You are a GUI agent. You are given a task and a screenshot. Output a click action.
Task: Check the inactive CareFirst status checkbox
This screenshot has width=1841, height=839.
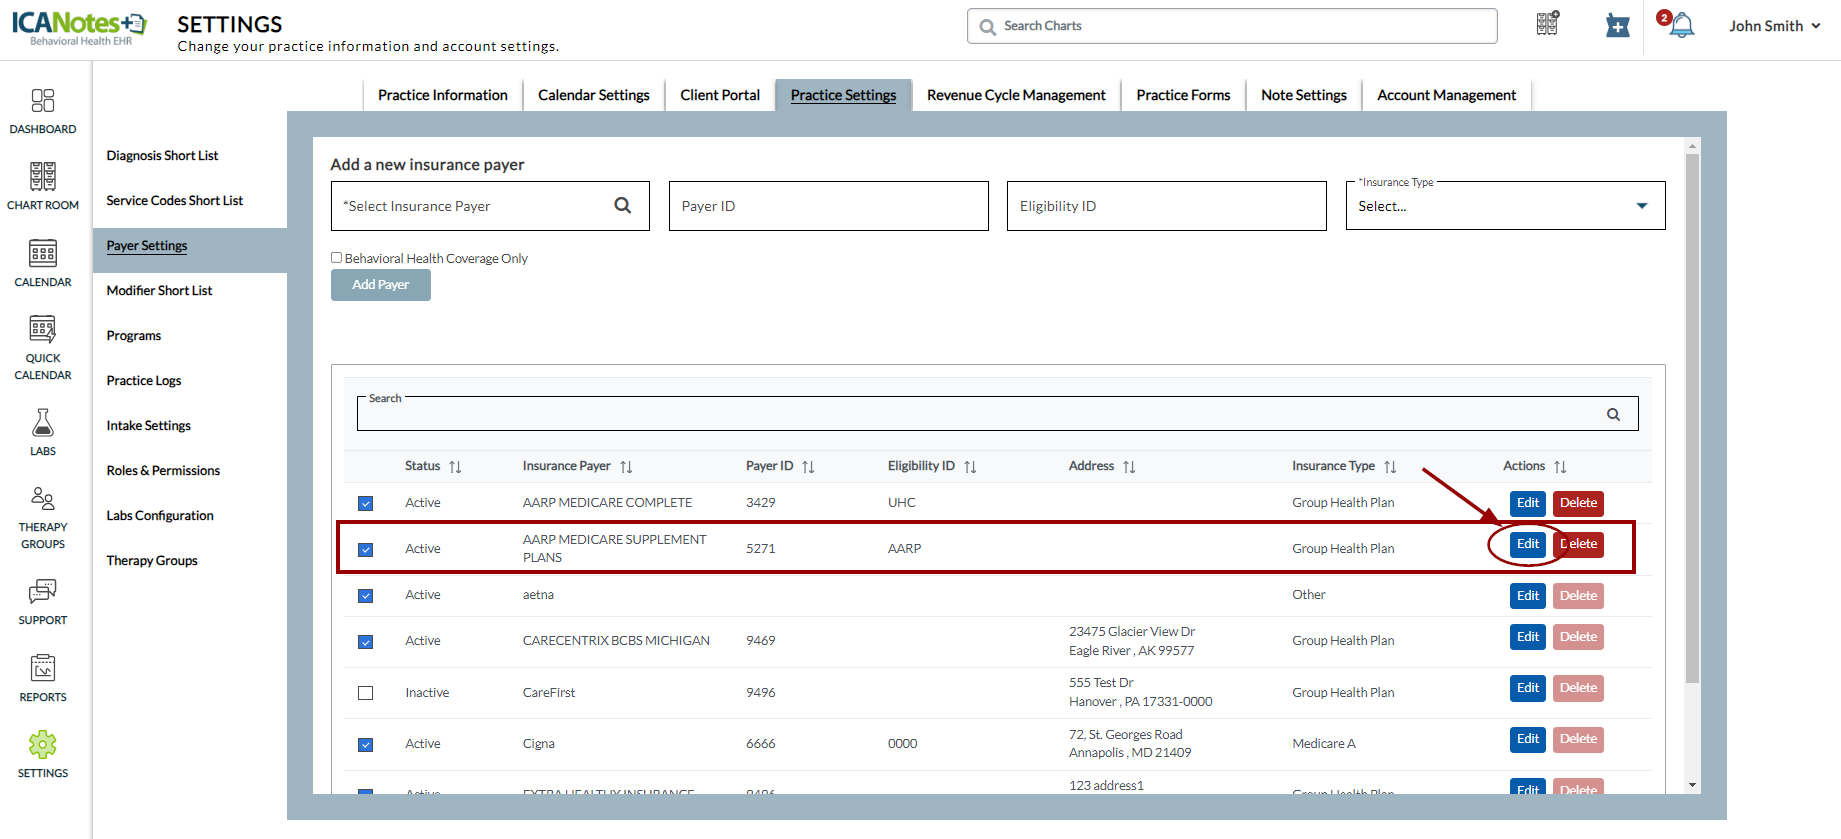coord(365,693)
